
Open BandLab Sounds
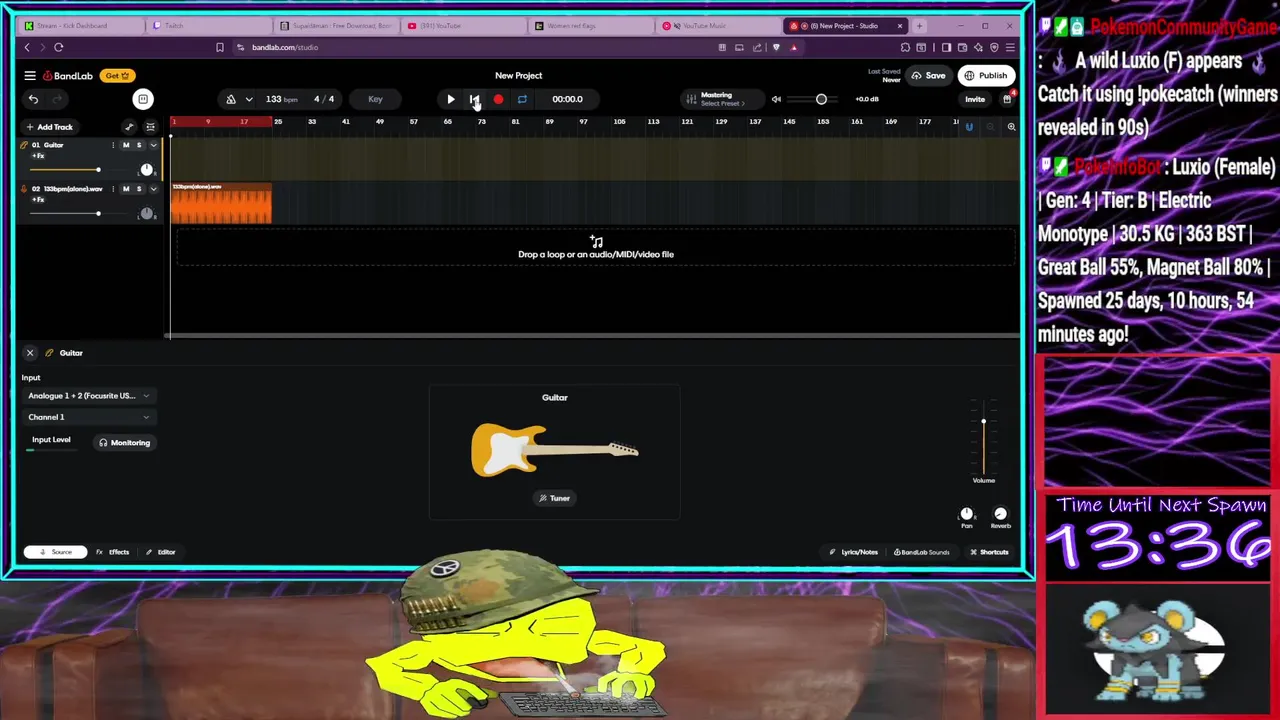click(921, 552)
